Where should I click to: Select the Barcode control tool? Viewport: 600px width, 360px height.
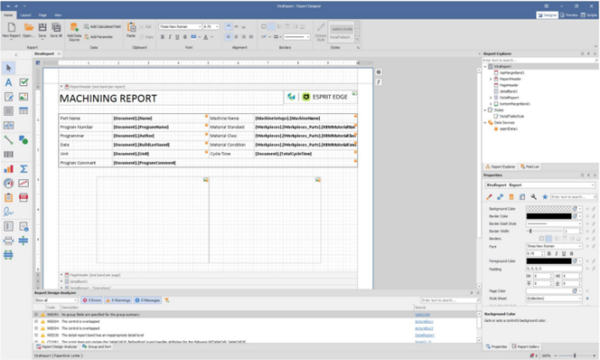(8, 154)
